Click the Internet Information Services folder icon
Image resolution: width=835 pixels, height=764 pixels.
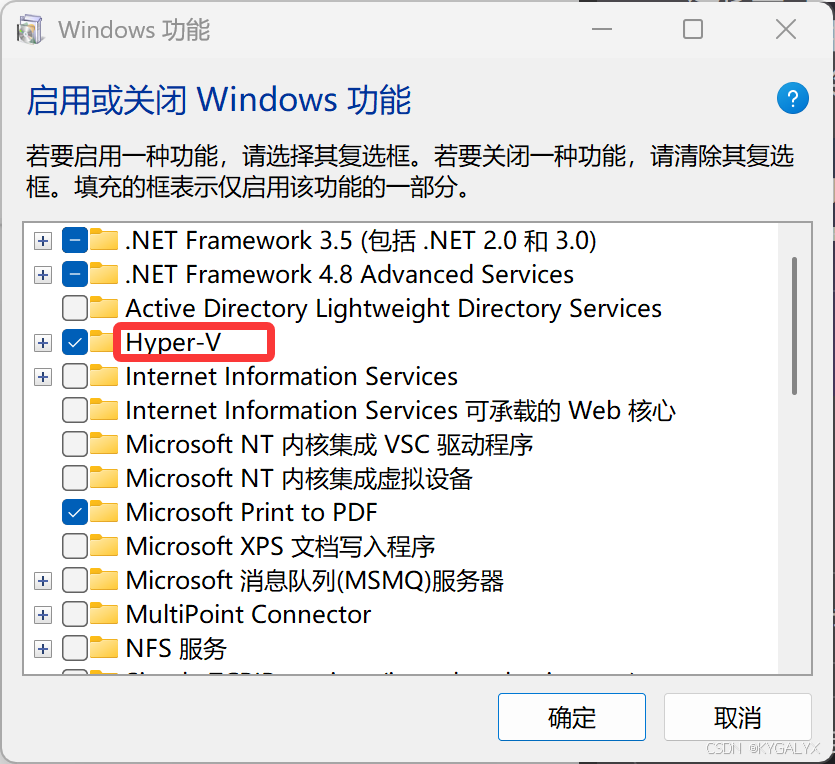pos(103,376)
